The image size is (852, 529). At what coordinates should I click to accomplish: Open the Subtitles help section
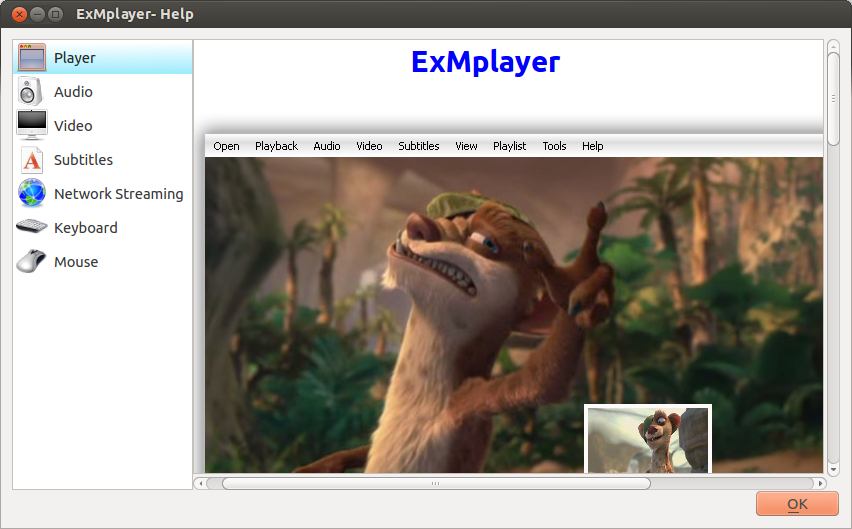point(103,160)
